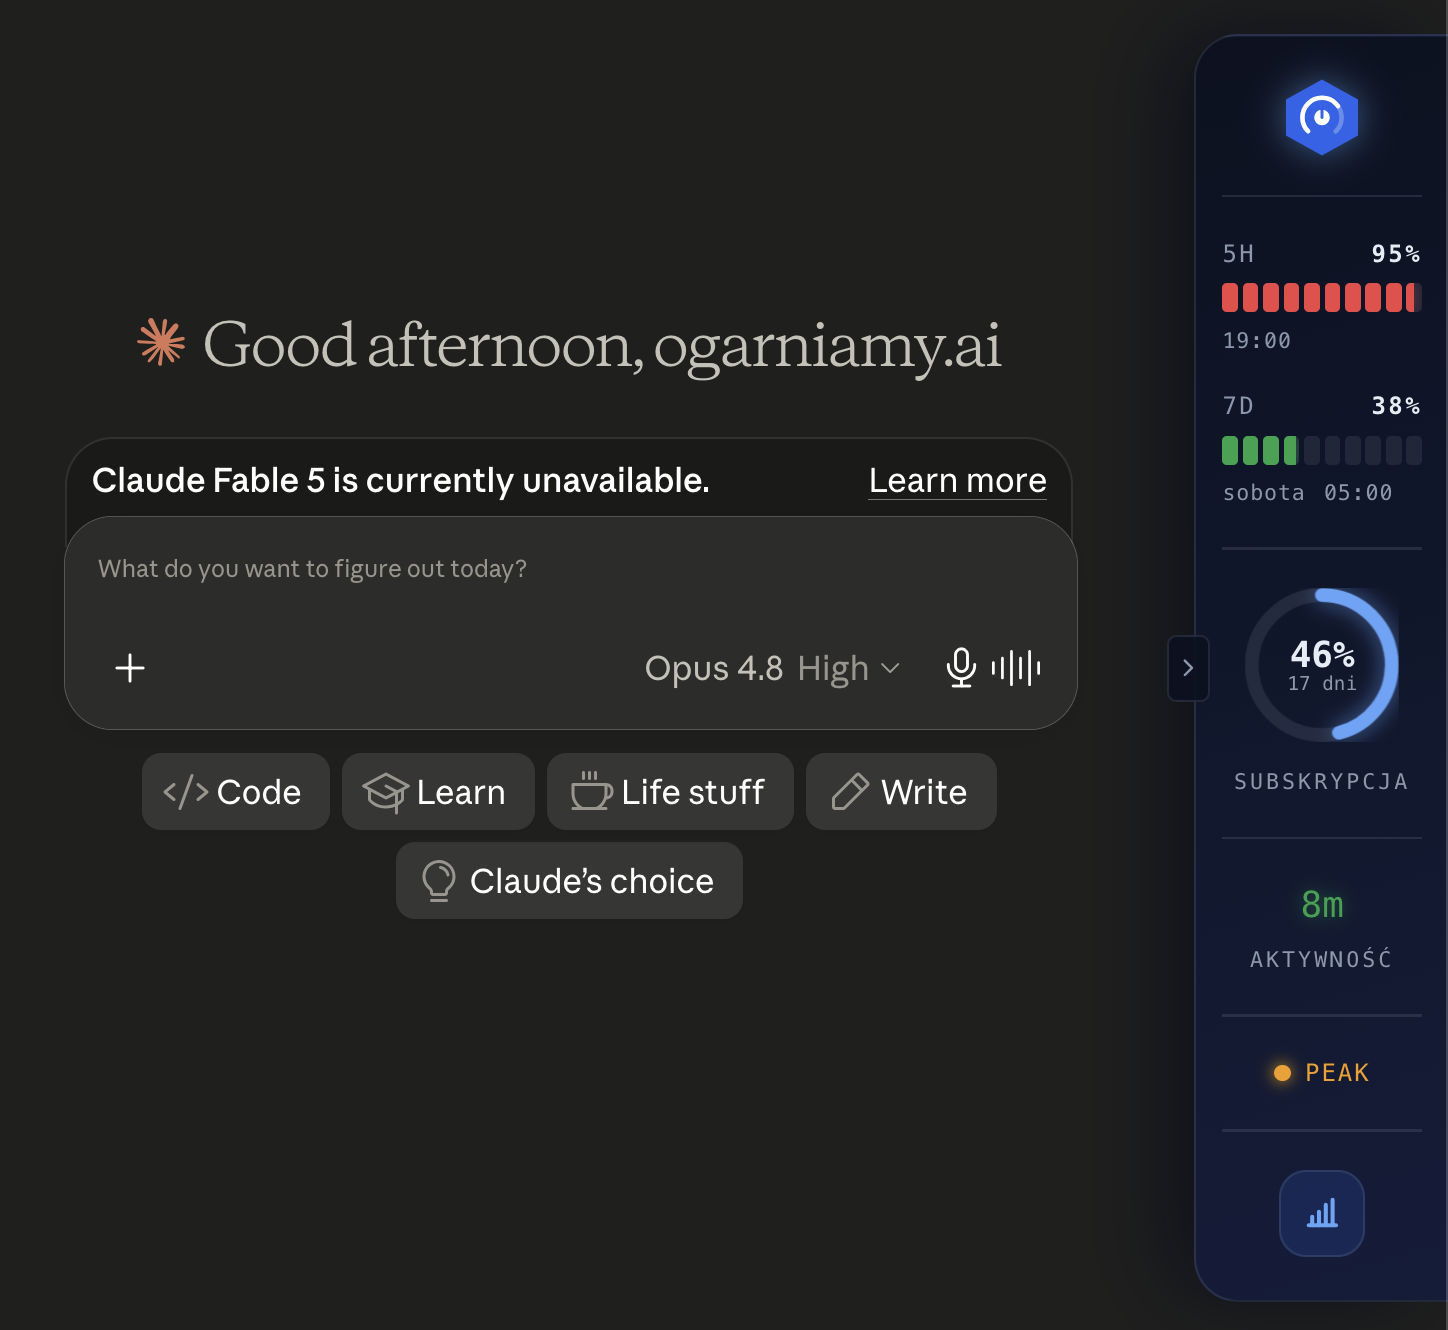
Task: Start dictation with the microphone icon
Action: pos(961,667)
